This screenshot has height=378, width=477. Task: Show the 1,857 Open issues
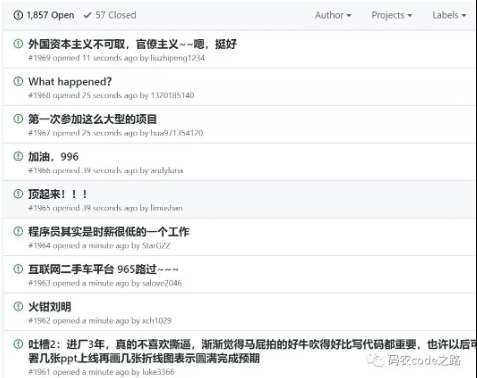point(44,15)
